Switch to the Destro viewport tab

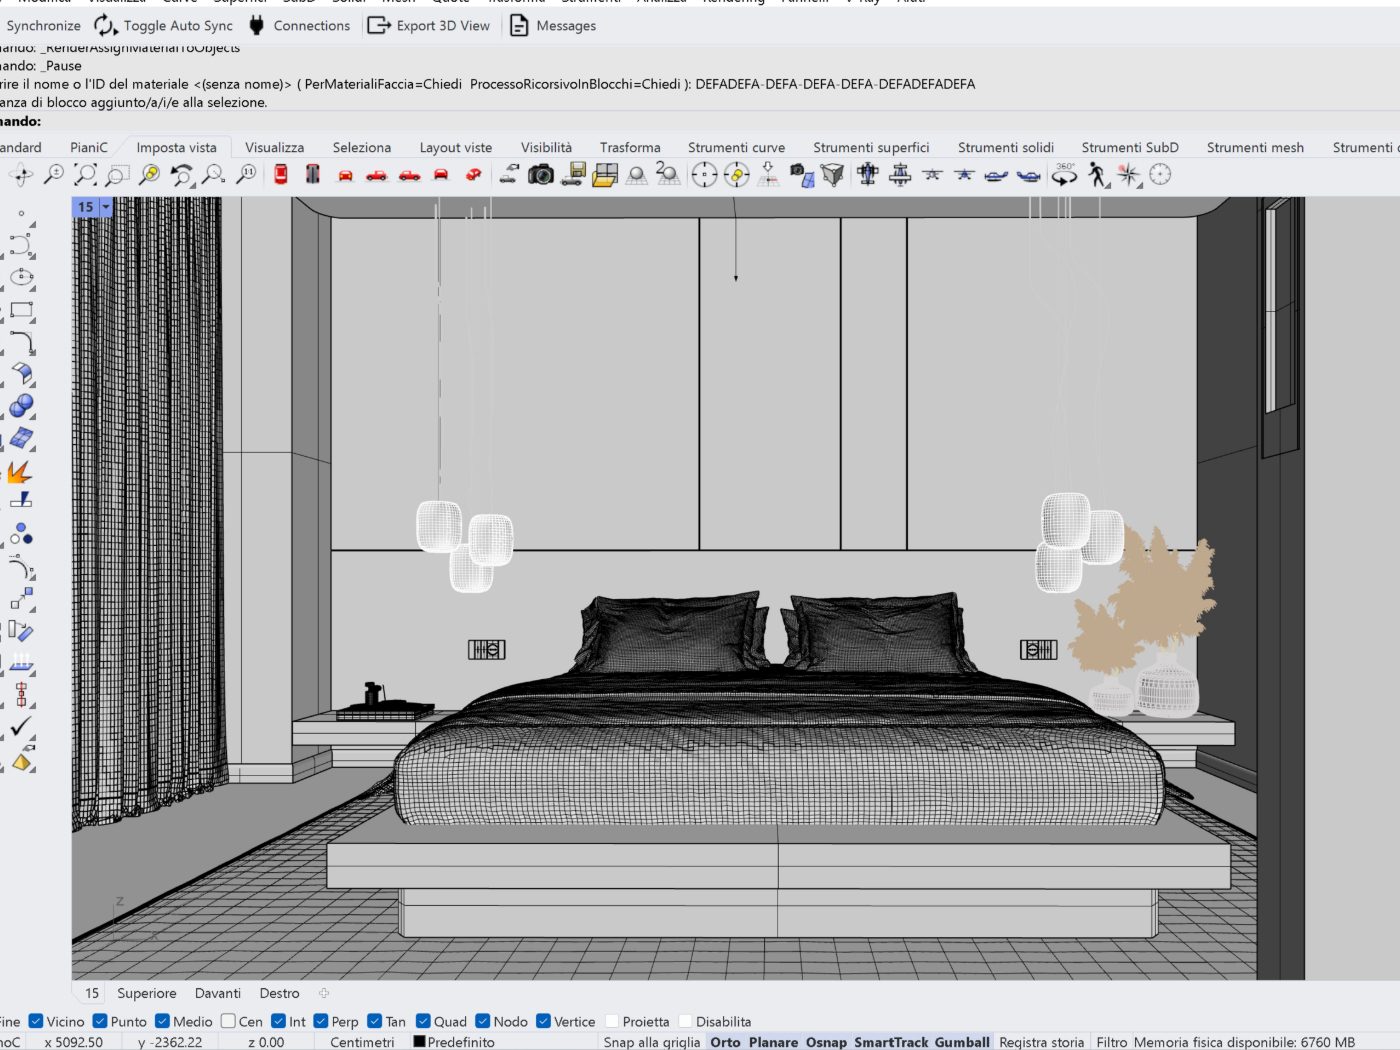point(279,993)
